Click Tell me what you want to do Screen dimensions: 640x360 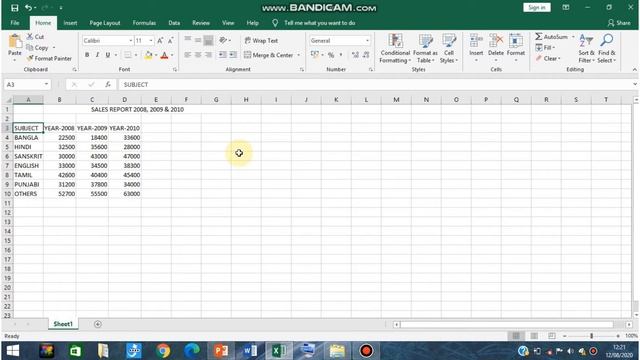[319, 23]
